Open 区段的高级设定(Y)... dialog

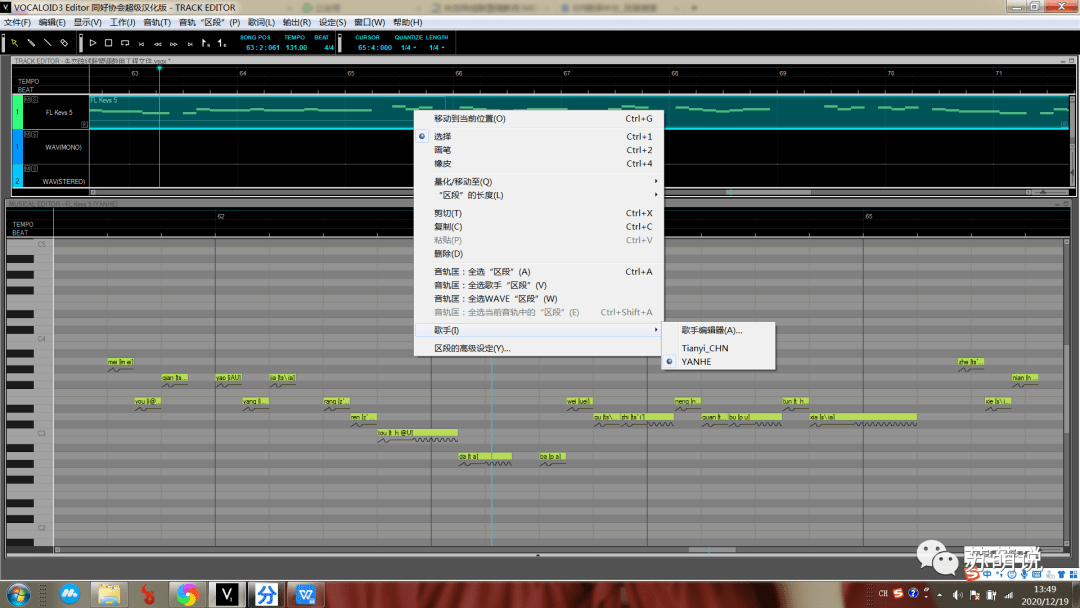[x=539, y=348]
